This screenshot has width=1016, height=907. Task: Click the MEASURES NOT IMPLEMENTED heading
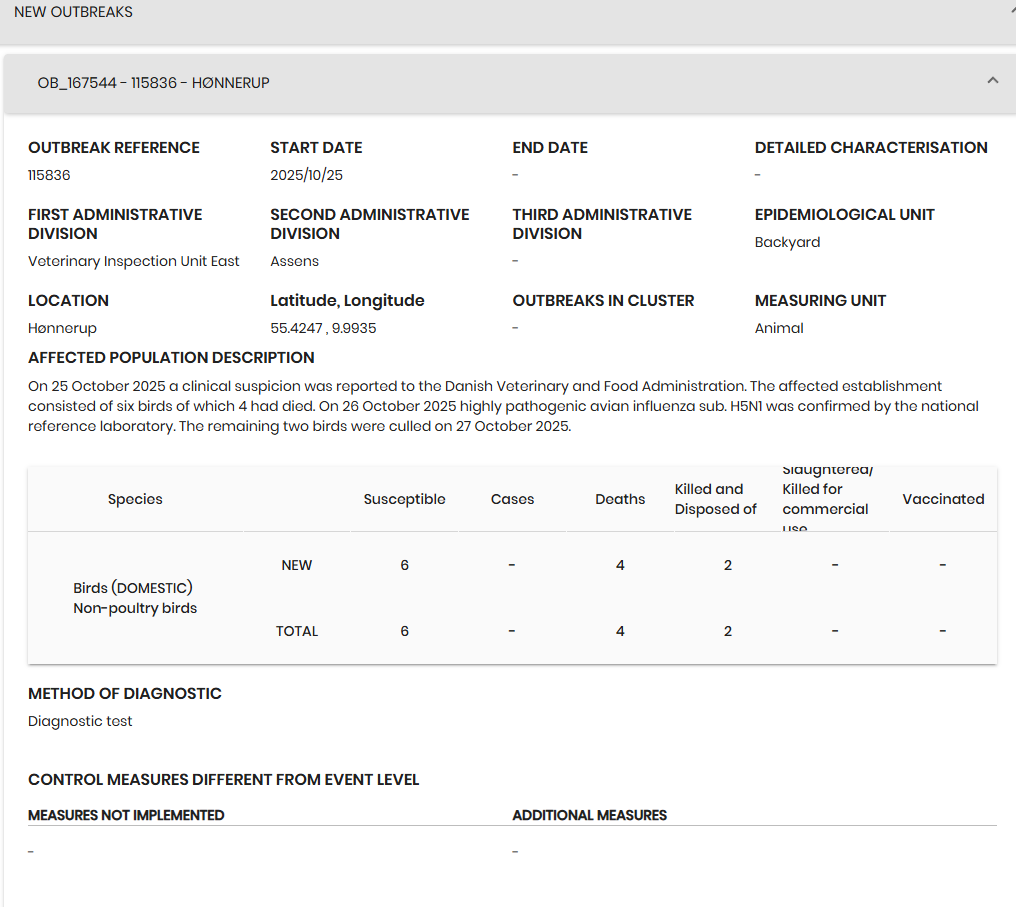(126, 815)
